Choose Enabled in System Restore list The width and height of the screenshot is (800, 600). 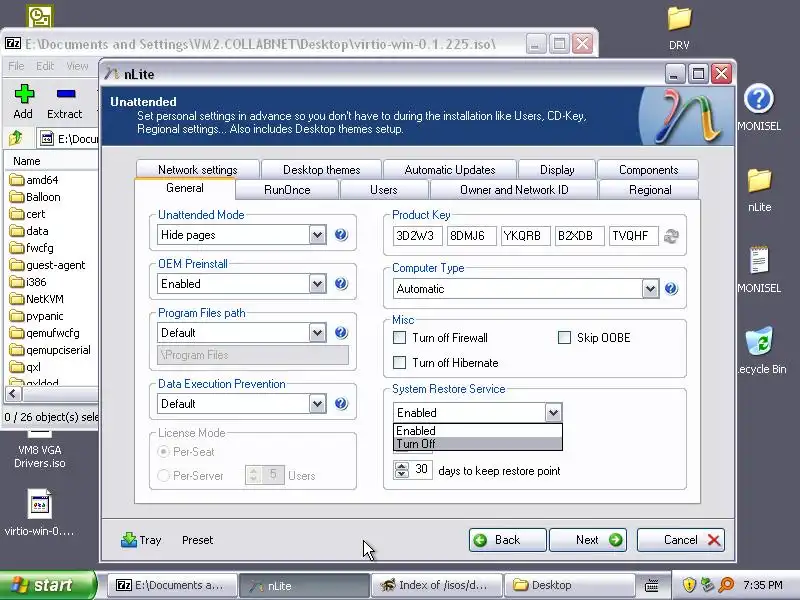[478, 431]
